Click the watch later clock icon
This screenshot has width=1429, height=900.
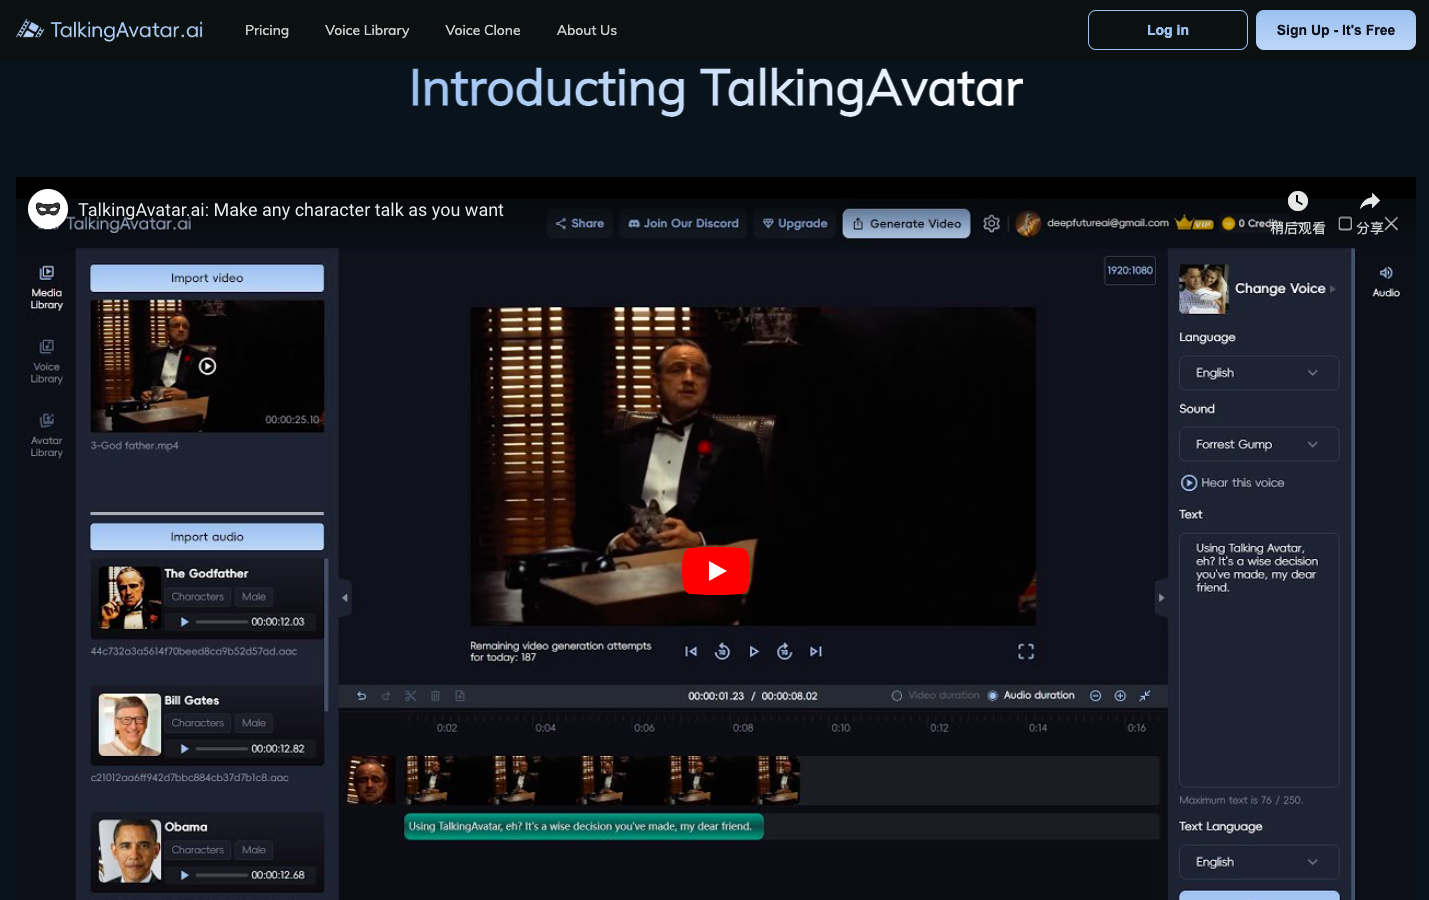tap(1298, 201)
